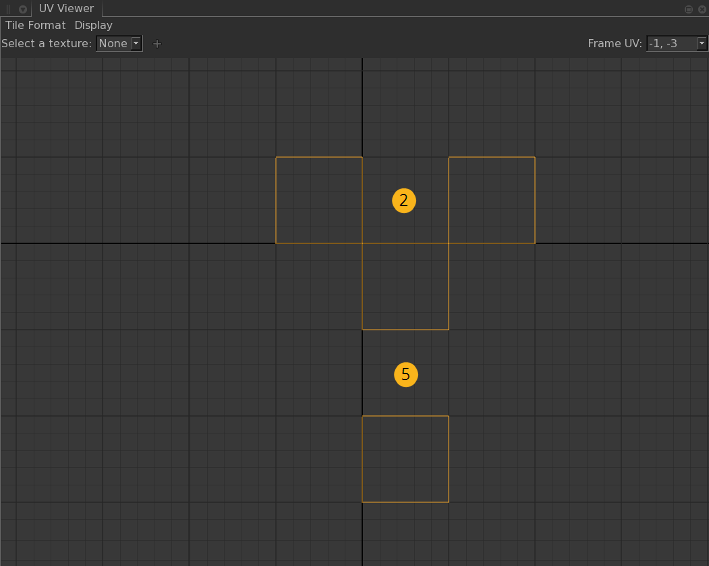The width and height of the screenshot is (709, 566).
Task: Select the bottom orange UV tile
Action: (x=405, y=459)
